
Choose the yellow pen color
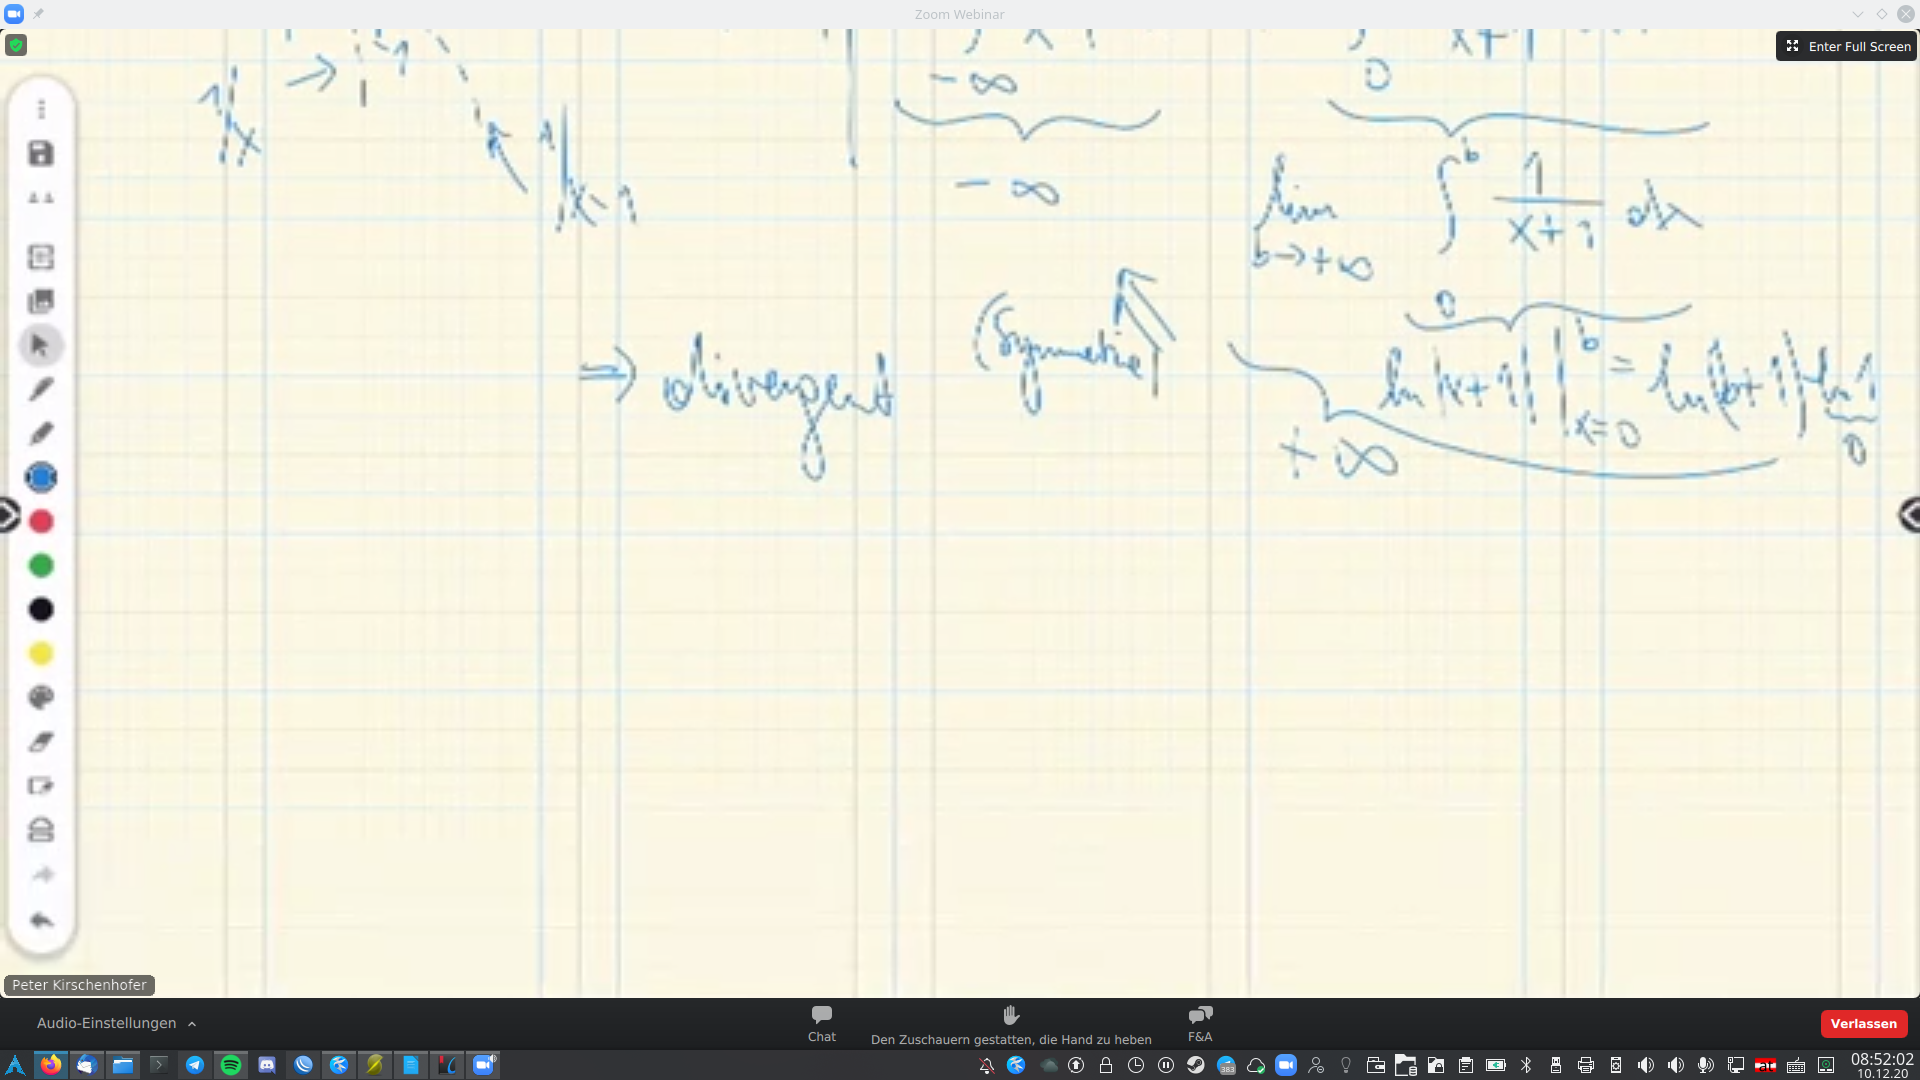[x=41, y=654]
